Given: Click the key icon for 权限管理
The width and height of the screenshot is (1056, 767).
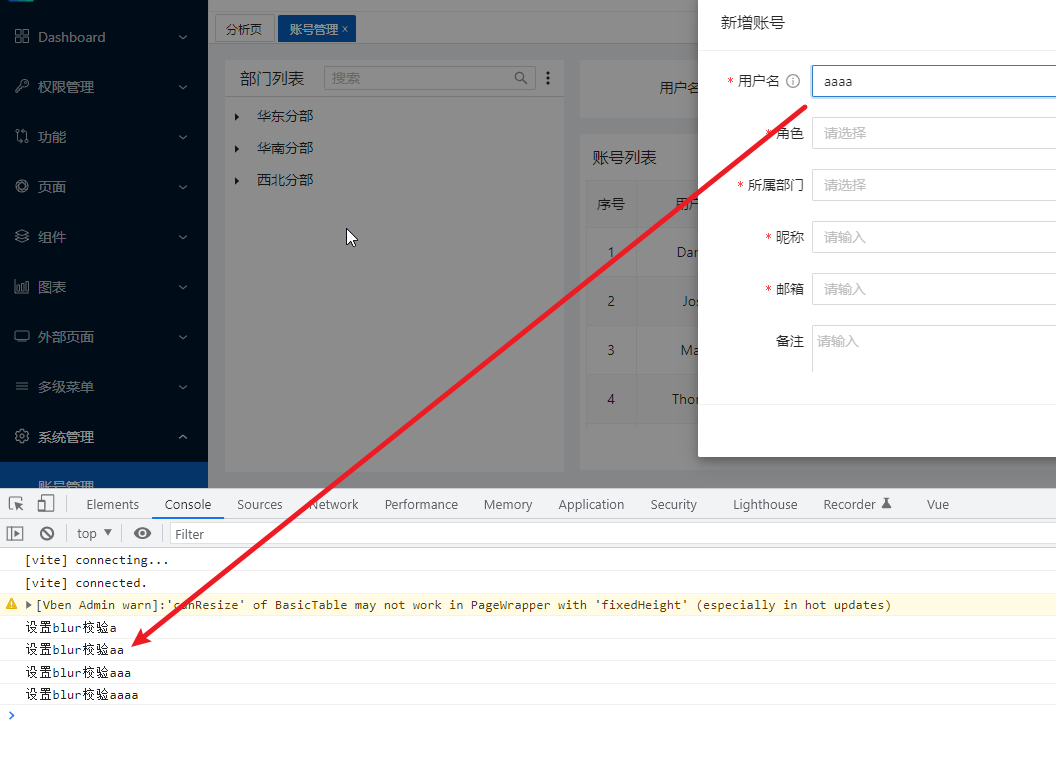Looking at the screenshot, I should [x=22, y=86].
